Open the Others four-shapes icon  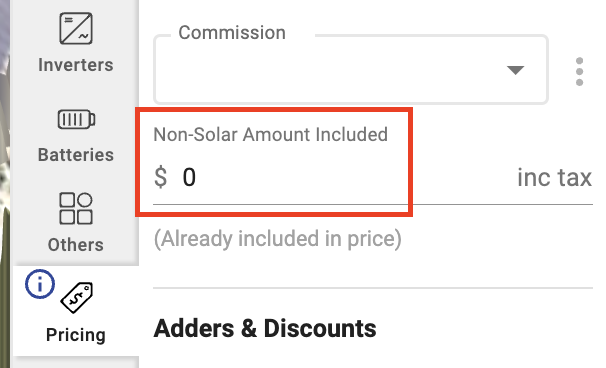pos(76,208)
